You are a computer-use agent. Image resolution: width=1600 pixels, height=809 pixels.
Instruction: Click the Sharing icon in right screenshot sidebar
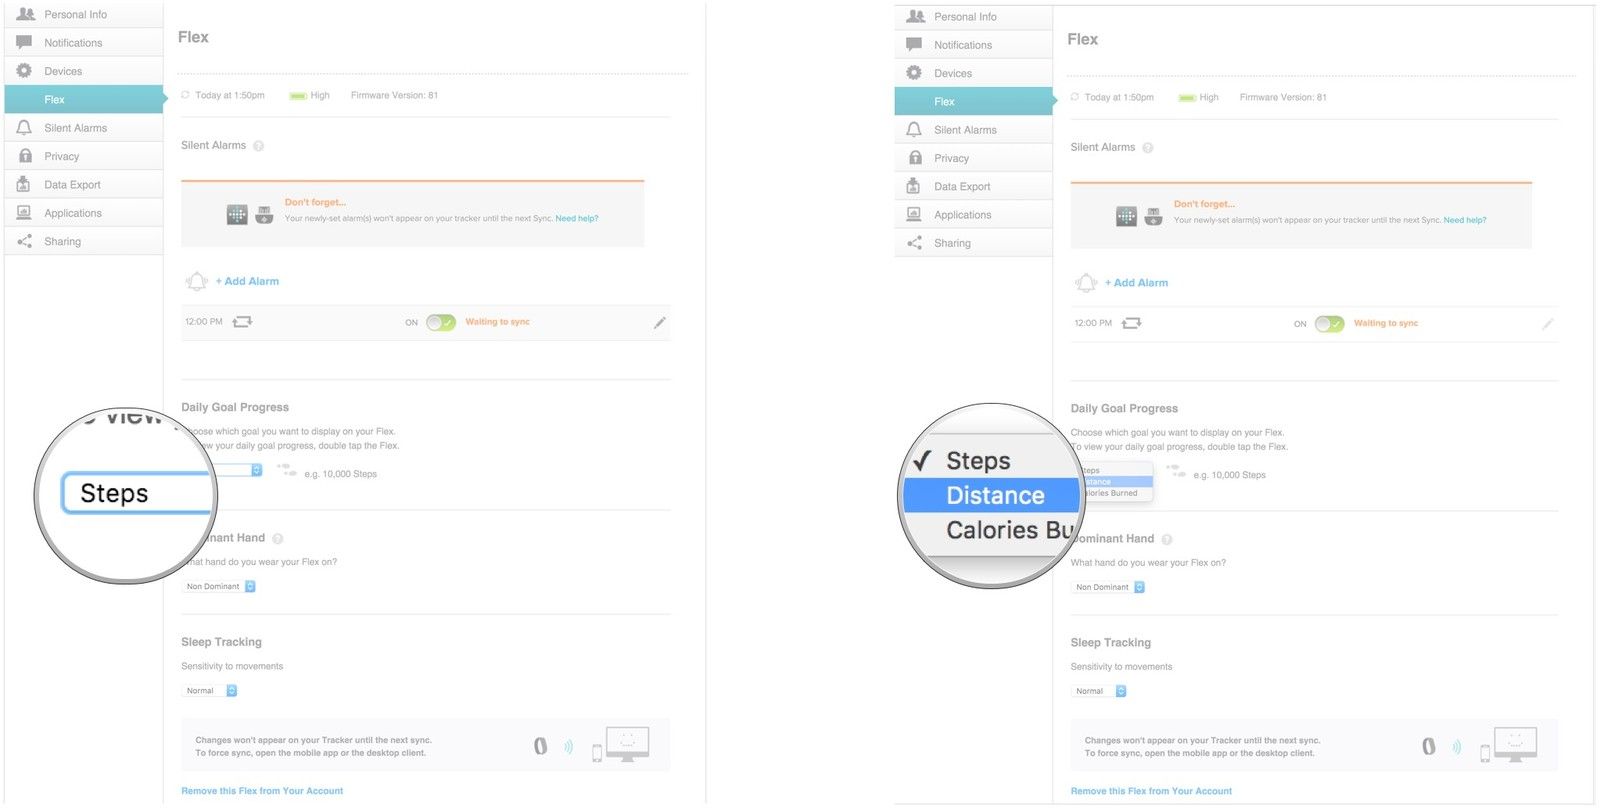(x=914, y=243)
